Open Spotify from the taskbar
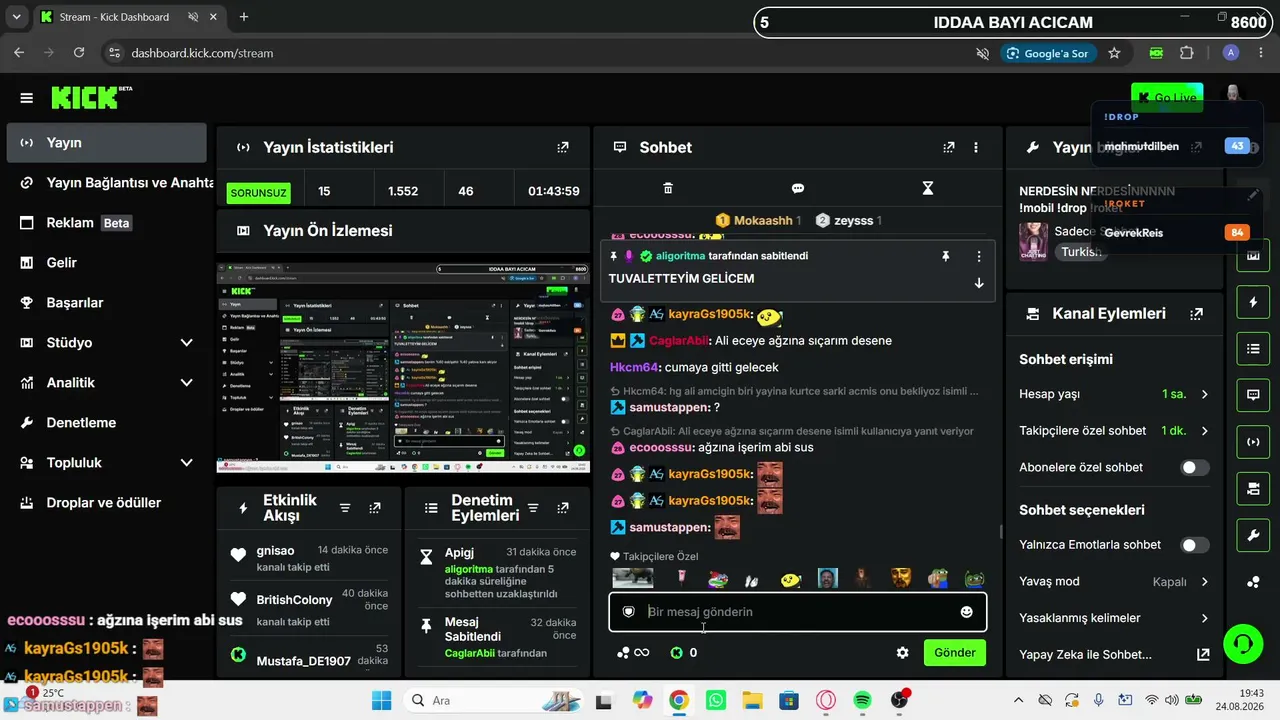The height and width of the screenshot is (720, 1280). point(863,700)
